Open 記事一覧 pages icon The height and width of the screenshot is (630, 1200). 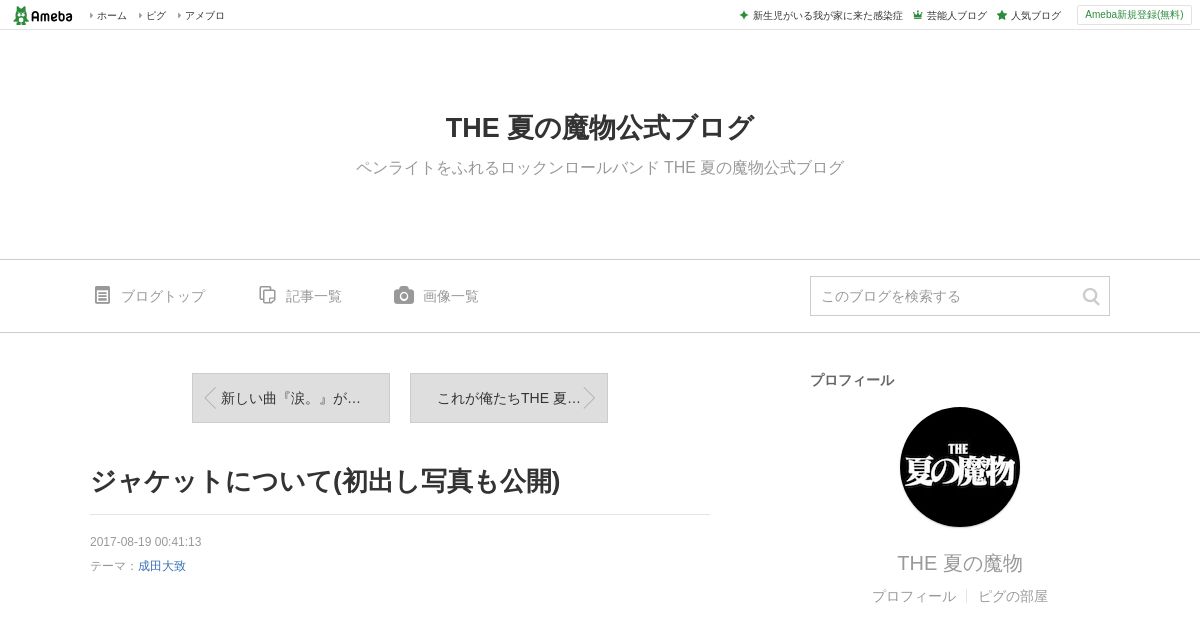pyautogui.click(x=267, y=295)
